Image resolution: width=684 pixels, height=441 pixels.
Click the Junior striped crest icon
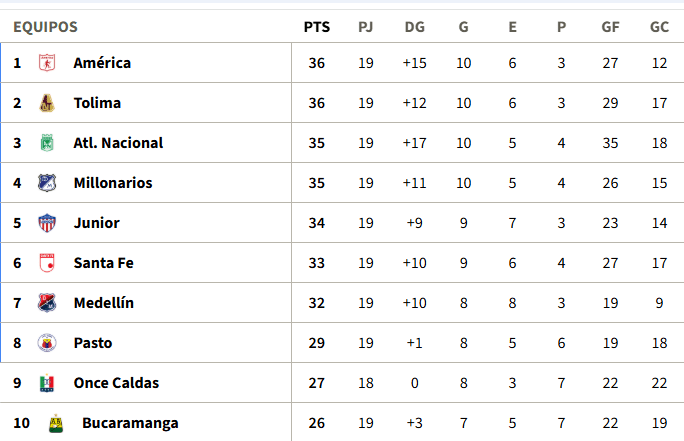tap(47, 223)
